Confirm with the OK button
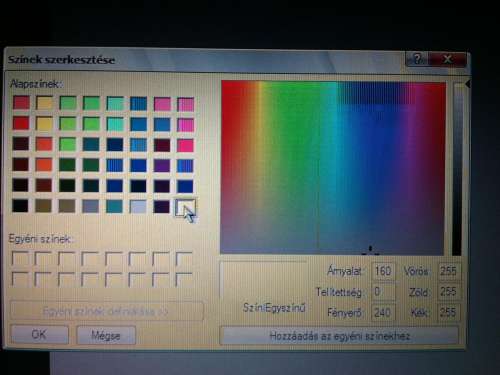 [39, 334]
